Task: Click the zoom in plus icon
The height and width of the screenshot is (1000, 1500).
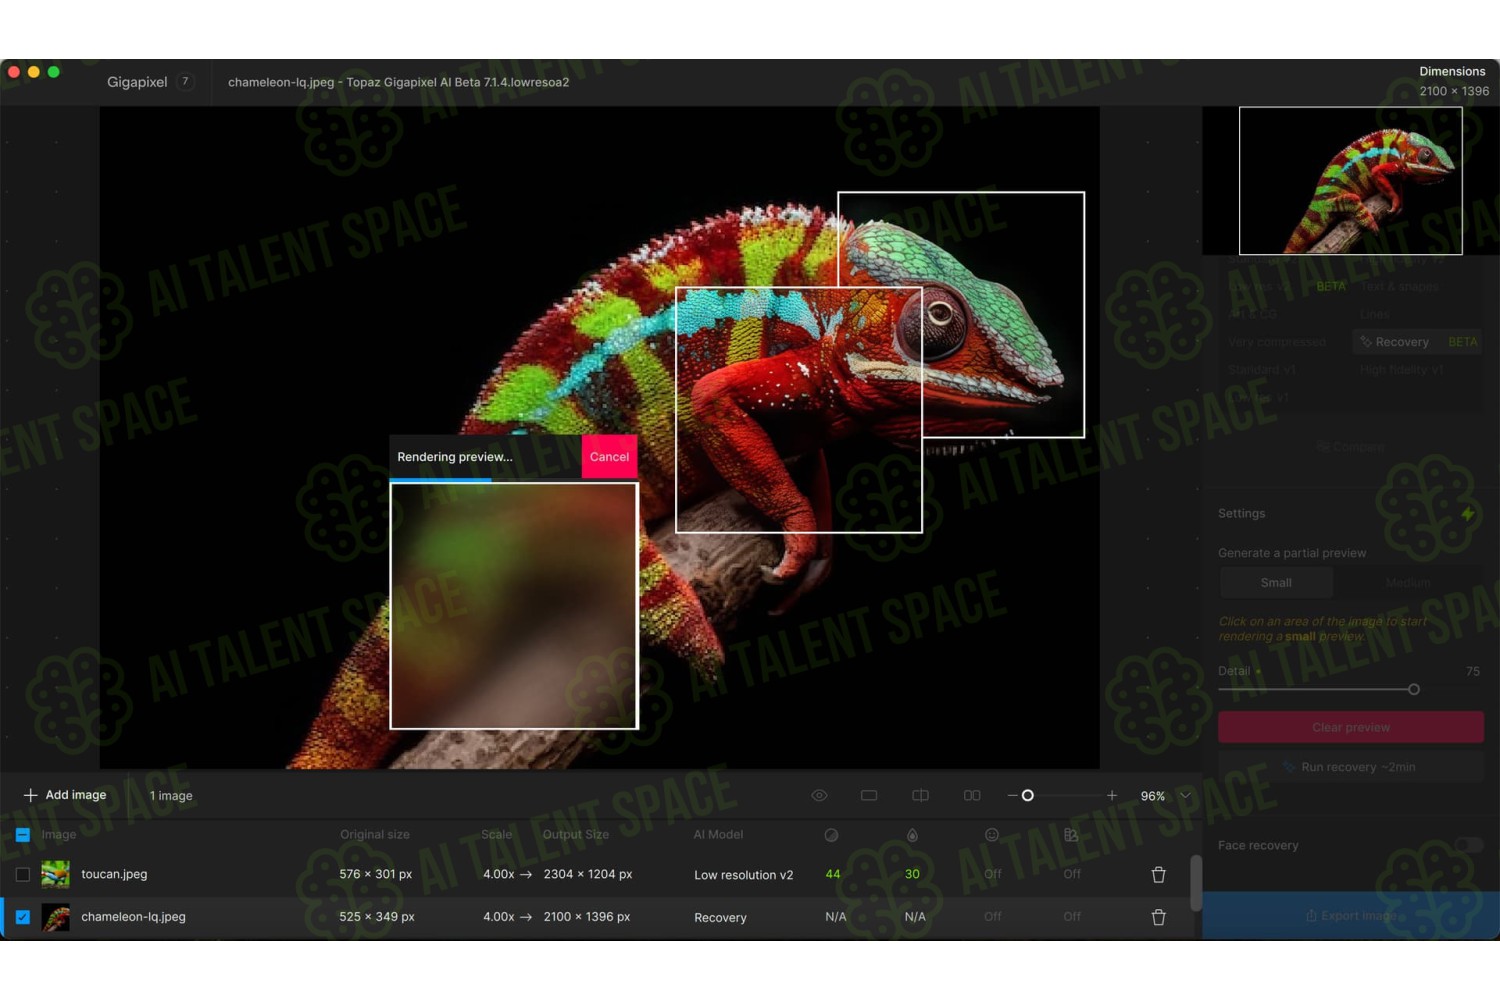Action: (x=1112, y=795)
